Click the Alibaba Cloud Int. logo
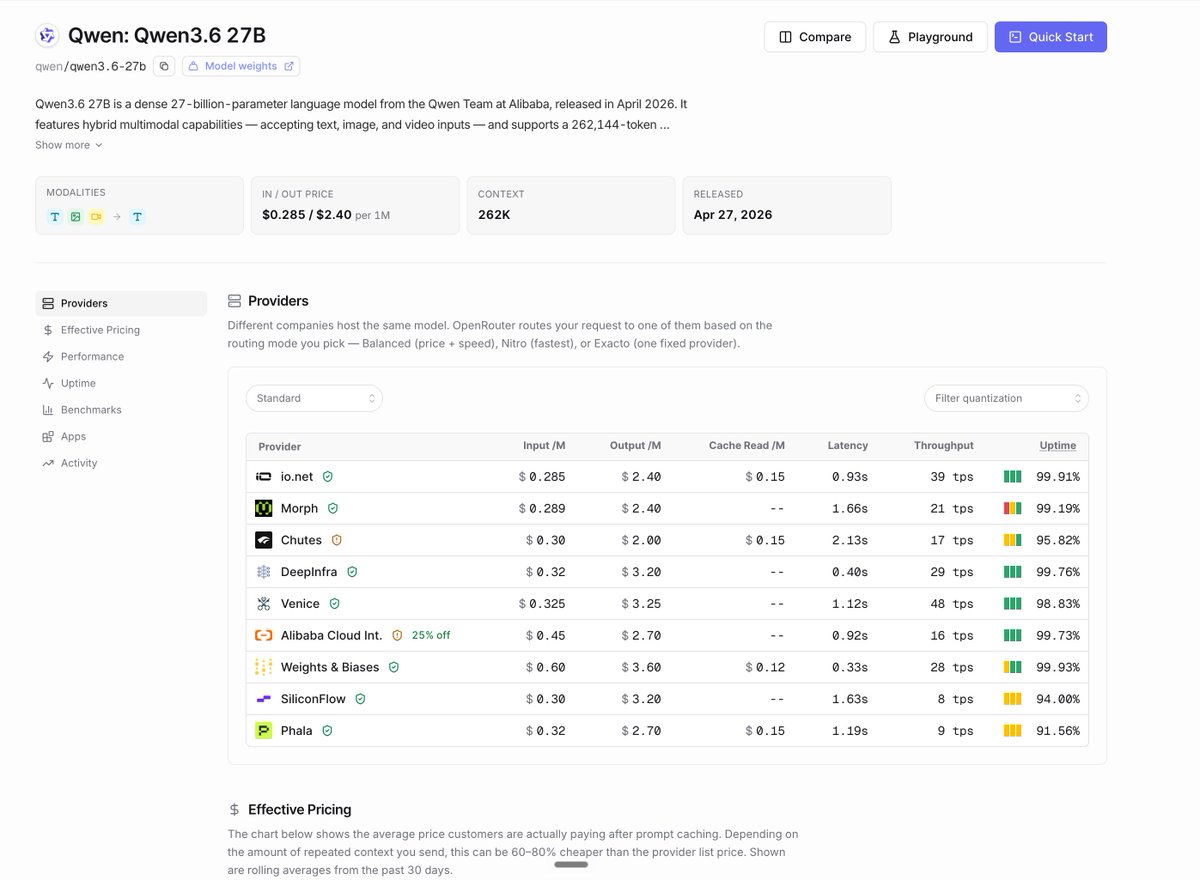The image size is (1200, 880). (x=264, y=635)
